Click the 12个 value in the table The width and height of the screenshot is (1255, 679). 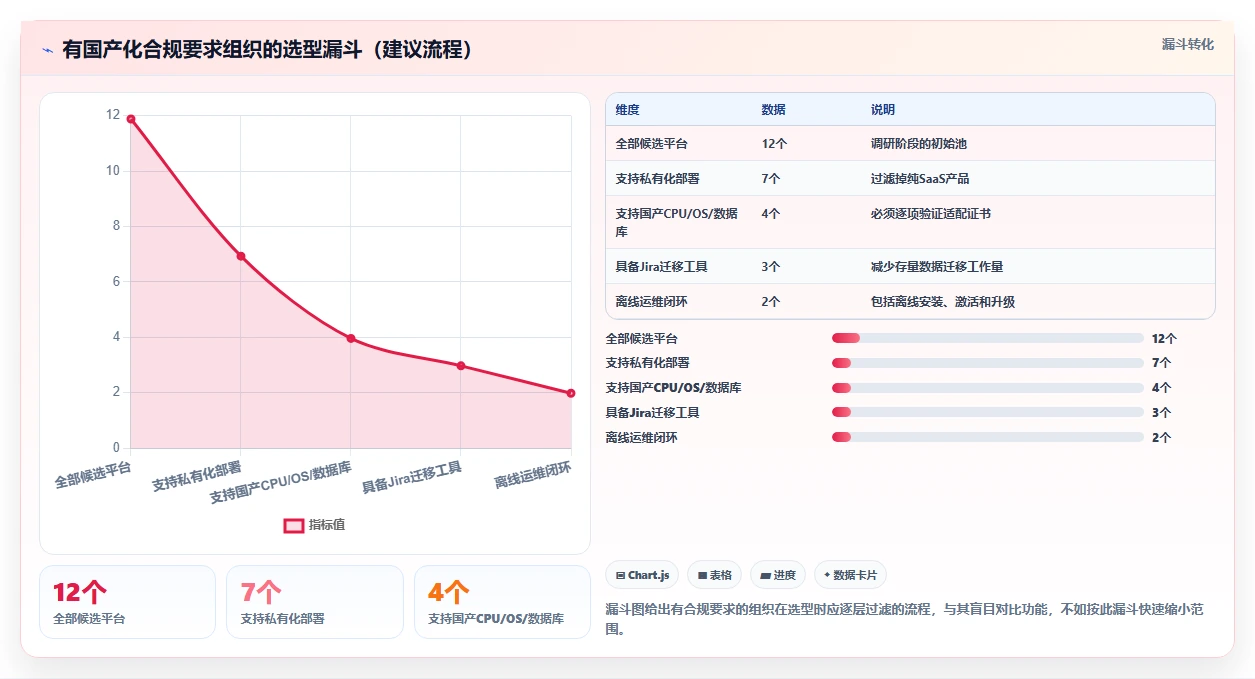(775, 144)
